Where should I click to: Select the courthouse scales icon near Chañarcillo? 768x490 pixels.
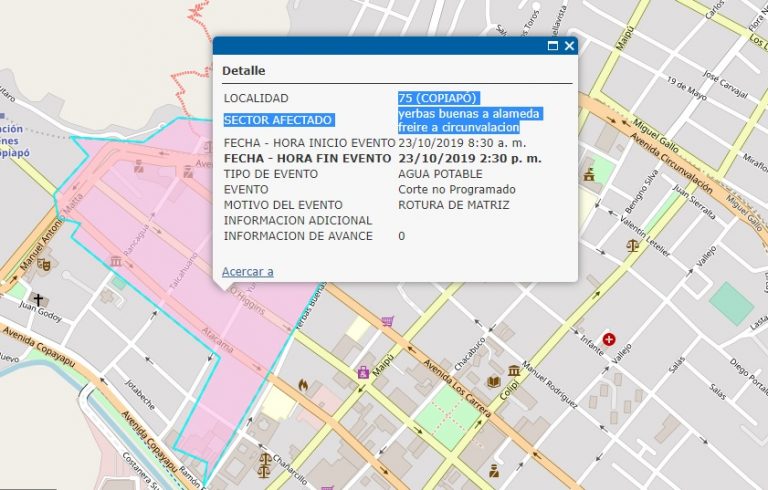(264, 461)
